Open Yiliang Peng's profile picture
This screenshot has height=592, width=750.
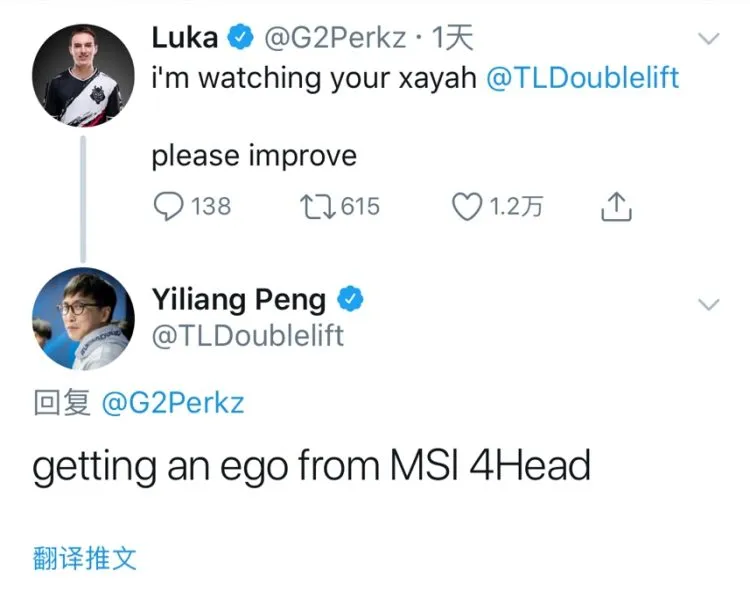point(83,318)
